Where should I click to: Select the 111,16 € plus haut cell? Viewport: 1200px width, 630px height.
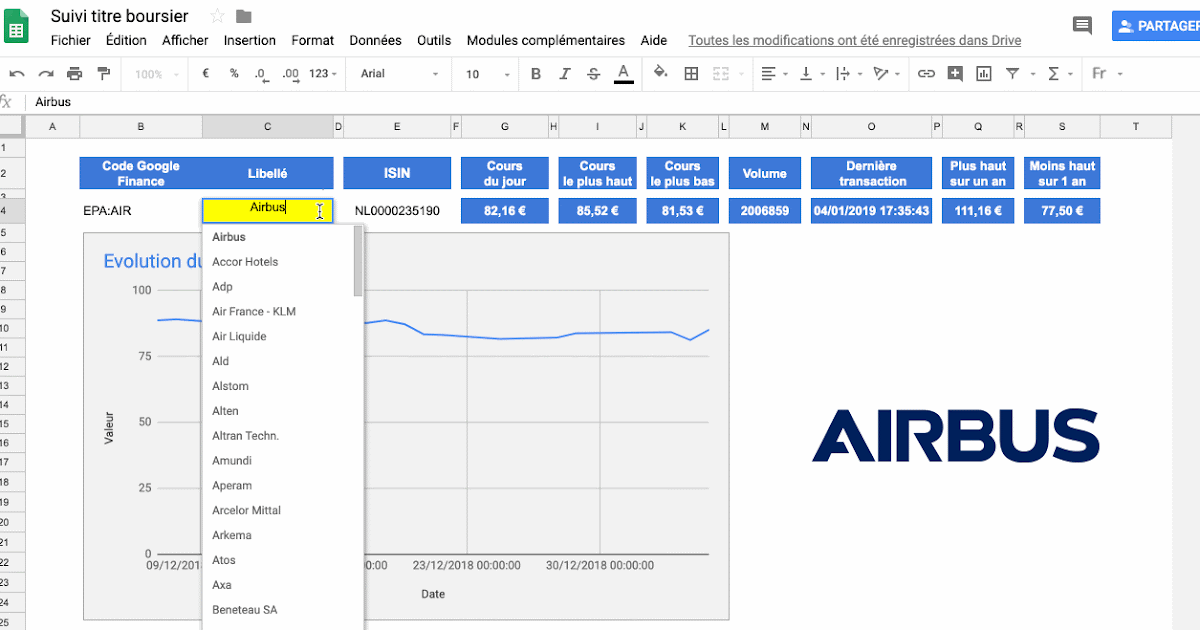click(978, 211)
